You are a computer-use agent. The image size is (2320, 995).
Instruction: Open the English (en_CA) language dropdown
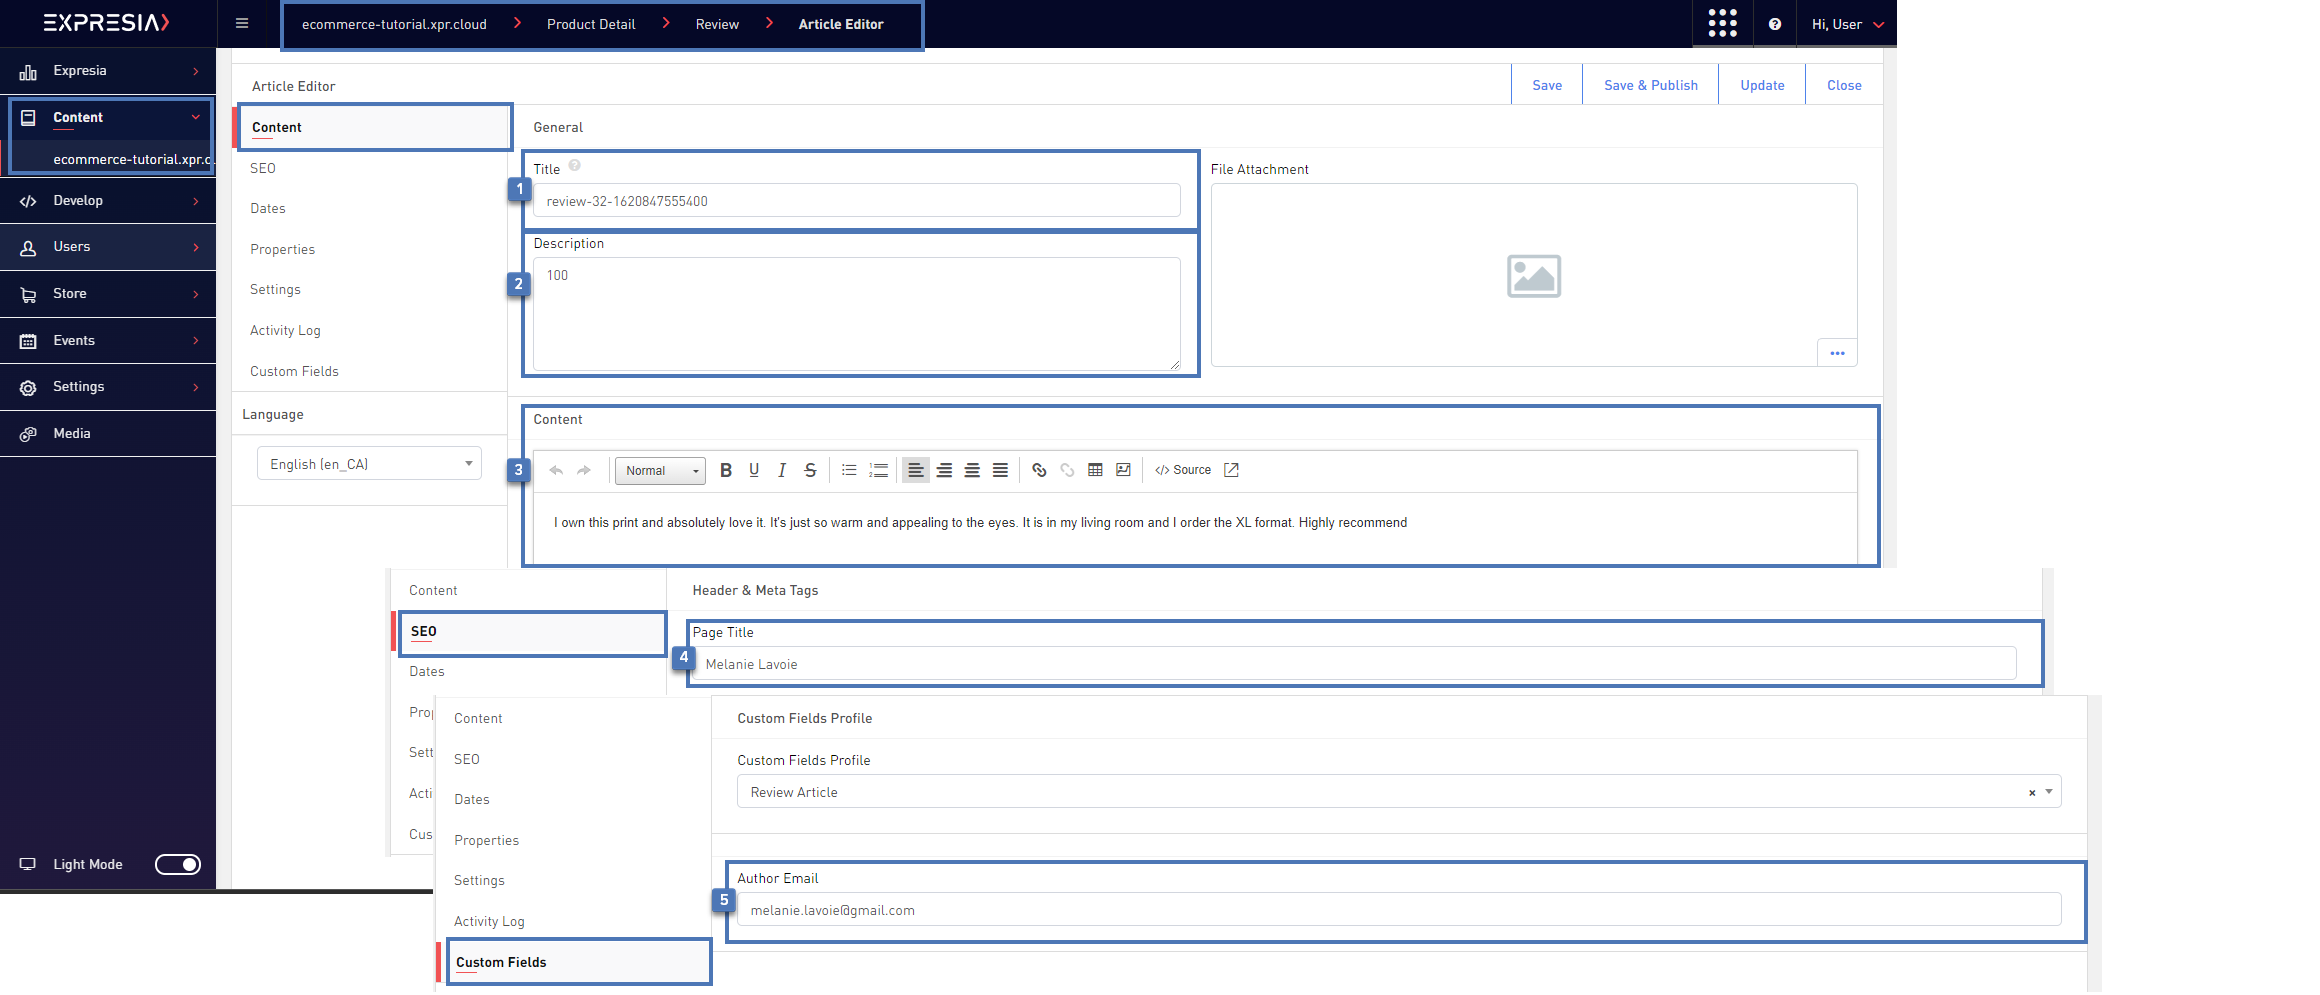pos(369,464)
